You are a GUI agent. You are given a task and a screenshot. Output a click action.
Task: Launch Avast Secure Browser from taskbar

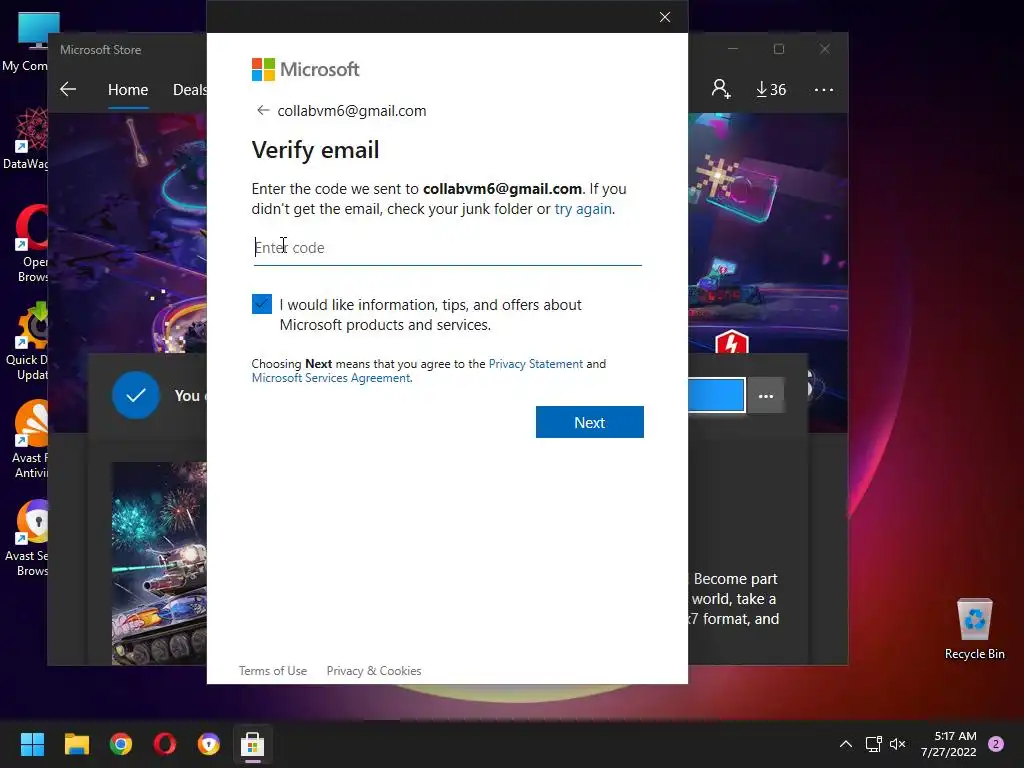[x=209, y=744]
